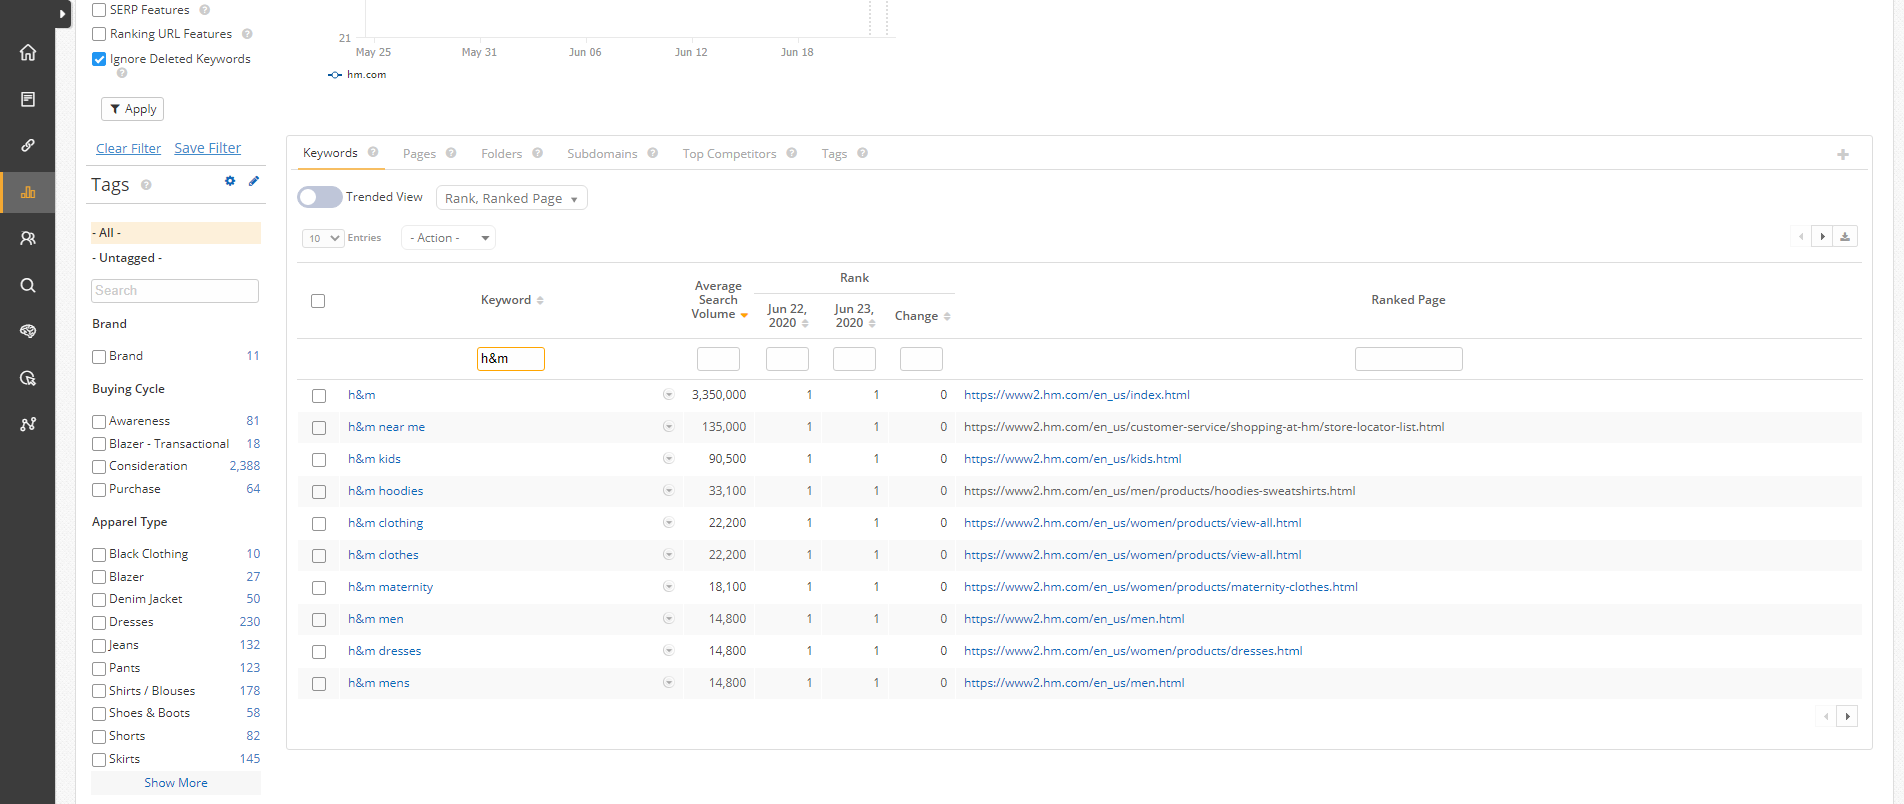The width and height of the screenshot is (1904, 804).
Task: Check the Brand tag checkbox
Action: click(99, 357)
